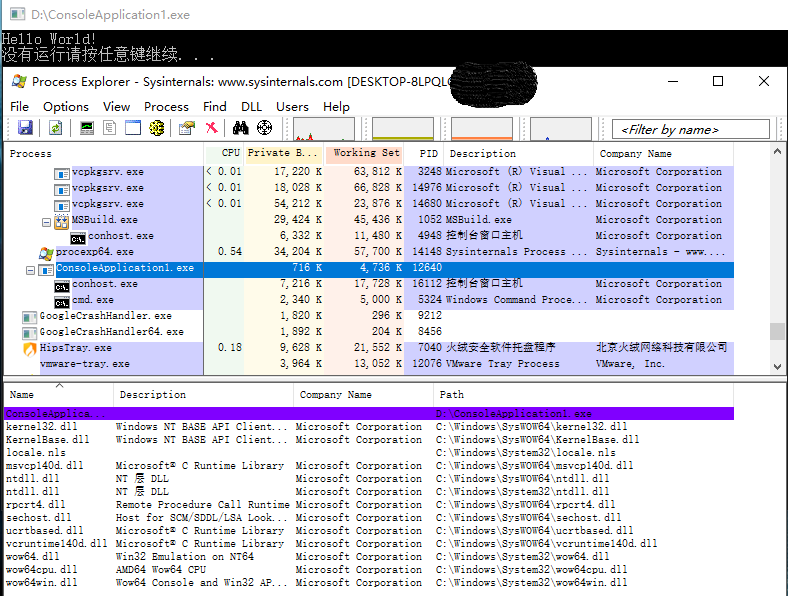Kill process with the red X icon
The width and height of the screenshot is (788, 596).
point(211,128)
